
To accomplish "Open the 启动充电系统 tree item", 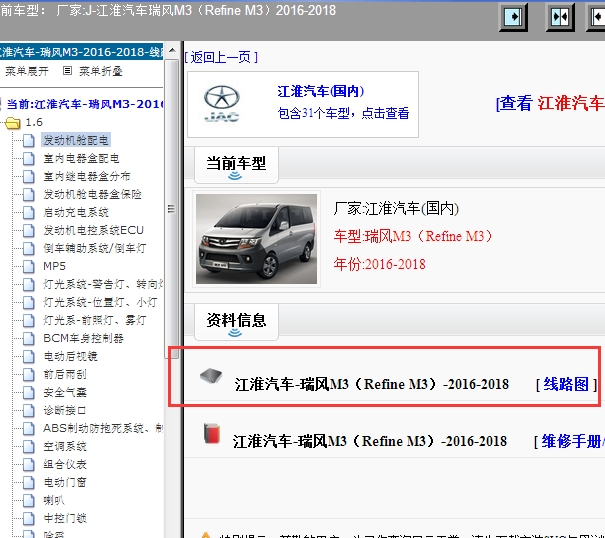I will pyautogui.click(x=76, y=212).
